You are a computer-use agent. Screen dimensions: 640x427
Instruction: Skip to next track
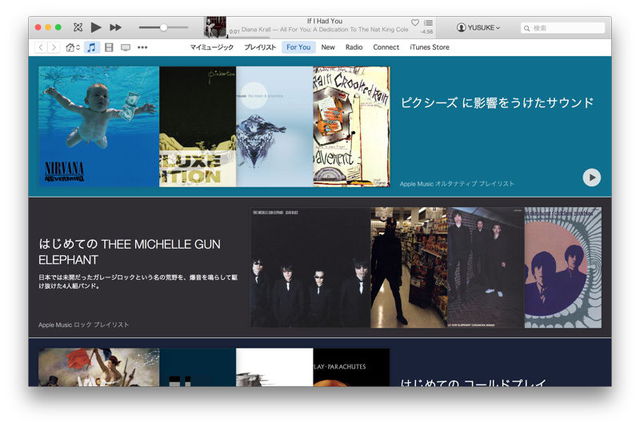pos(115,27)
